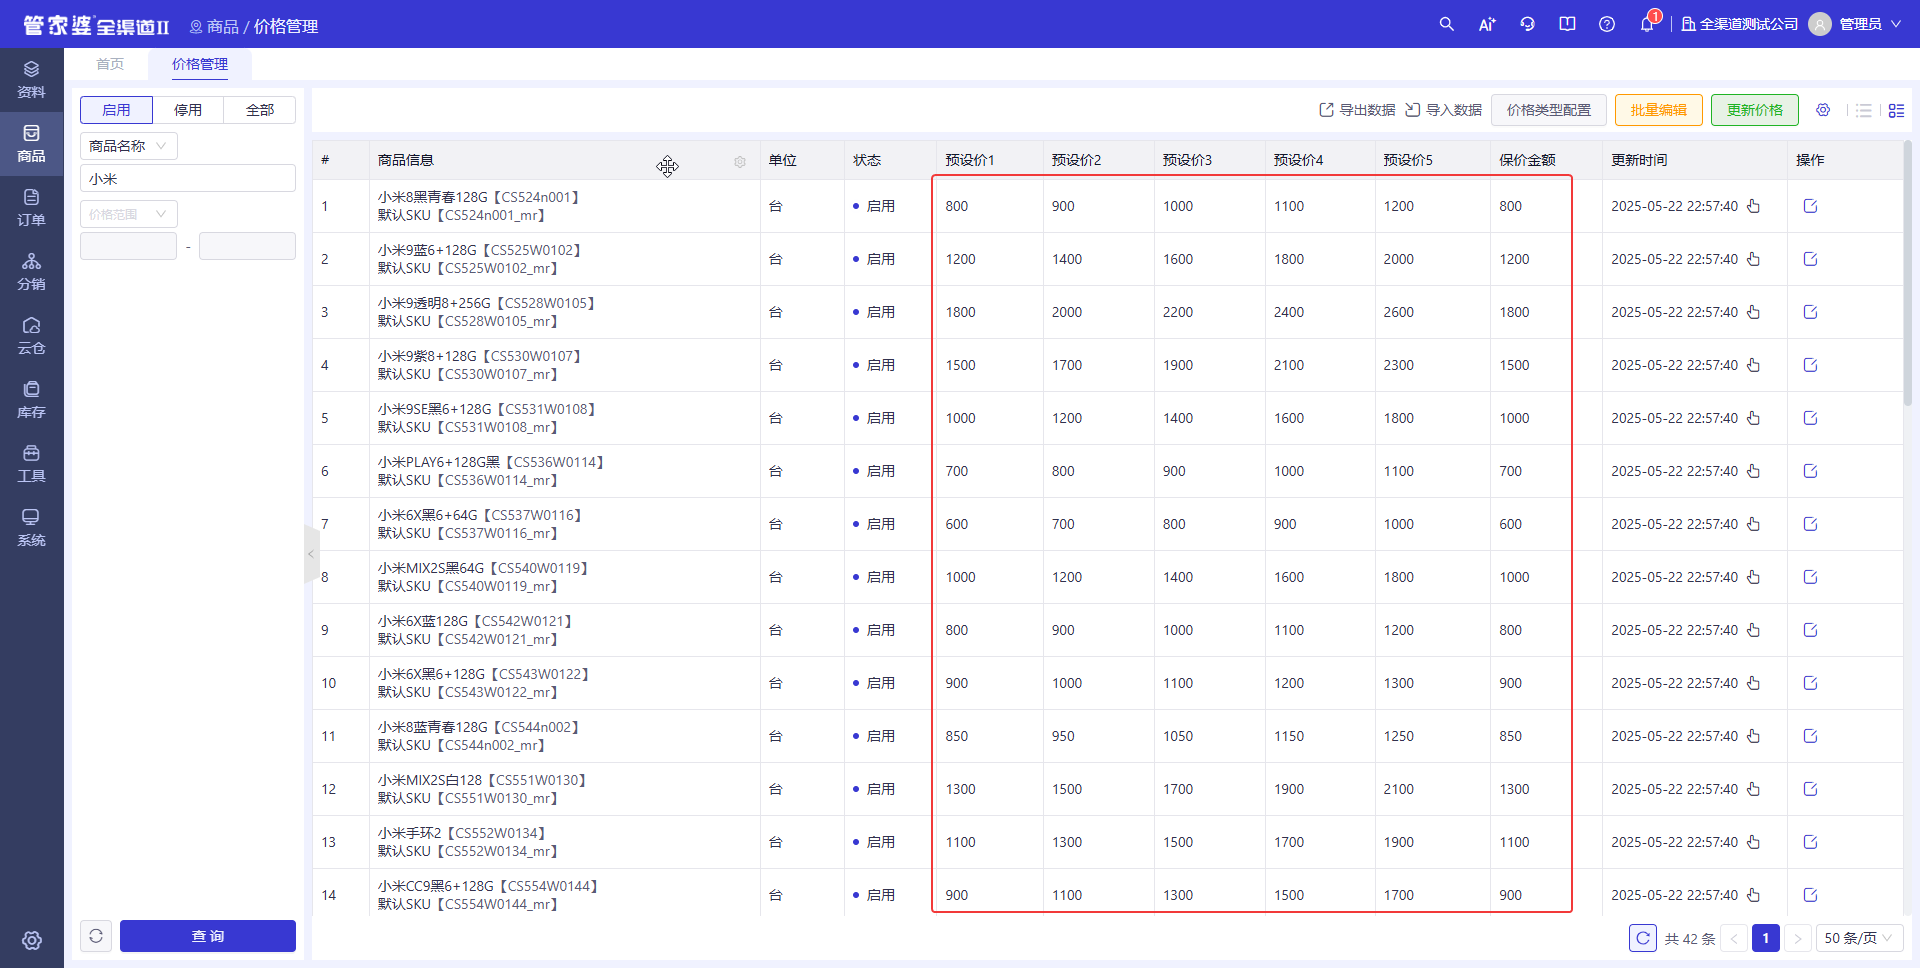Screen dimensions: 1920x968
Task: Open the notification bell icon
Action: pyautogui.click(x=1647, y=24)
